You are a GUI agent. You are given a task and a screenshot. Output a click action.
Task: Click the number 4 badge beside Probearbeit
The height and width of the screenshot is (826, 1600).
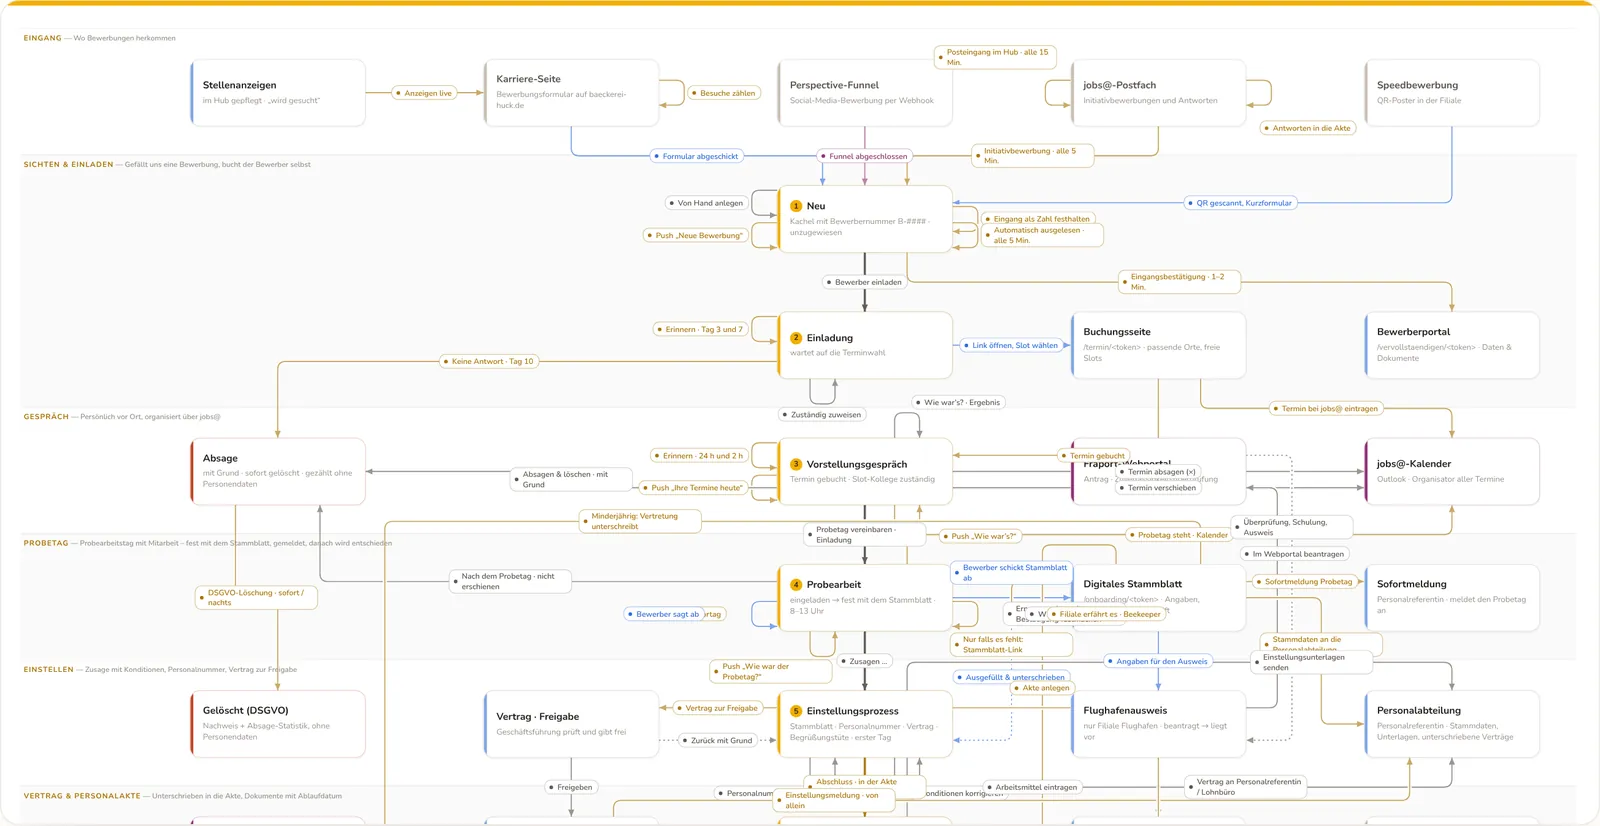coord(796,585)
